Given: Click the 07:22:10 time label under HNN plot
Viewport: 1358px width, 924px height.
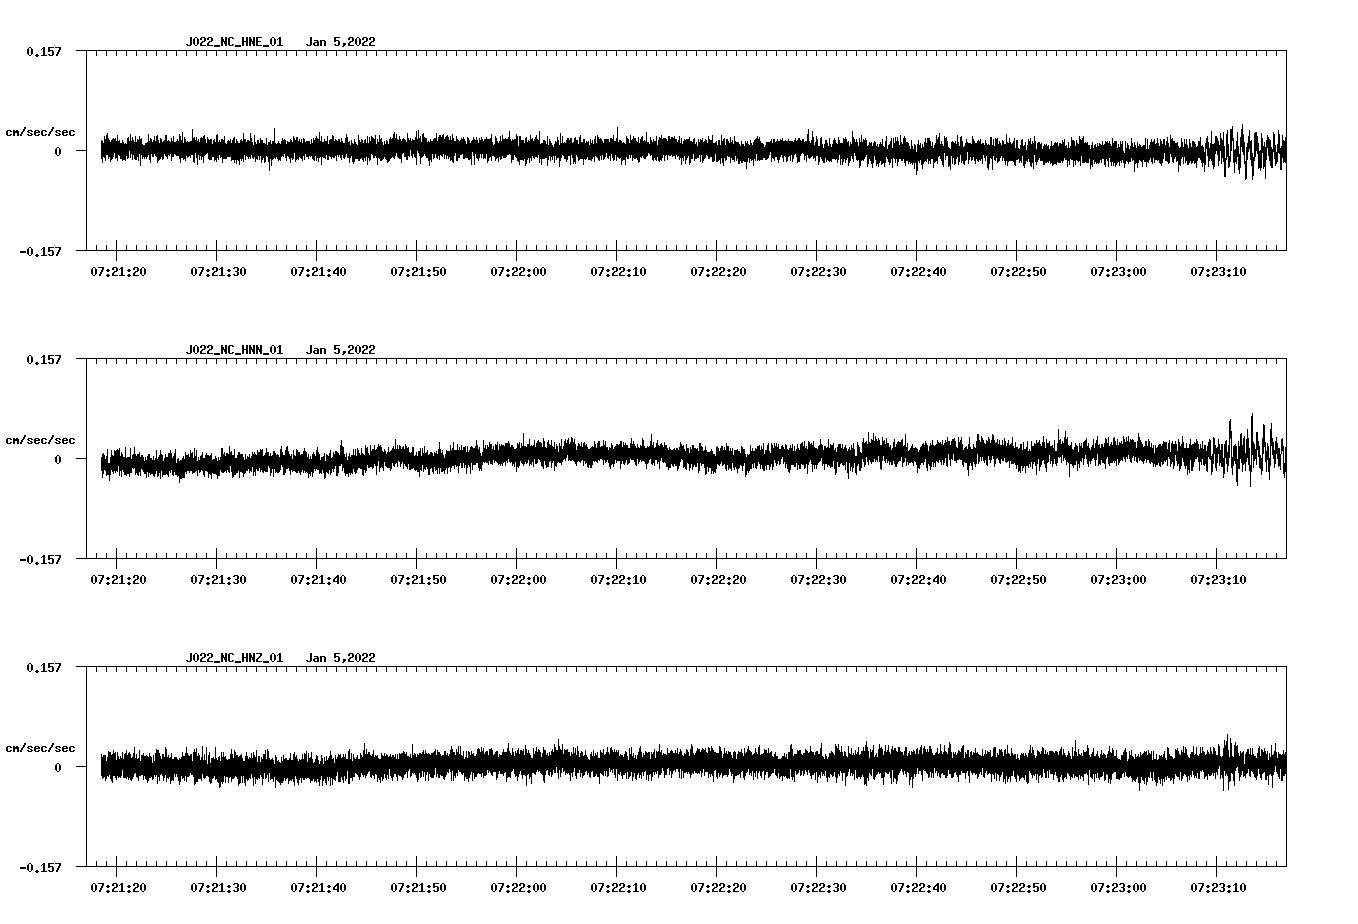Looking at the screenshot, I should 618,579.
